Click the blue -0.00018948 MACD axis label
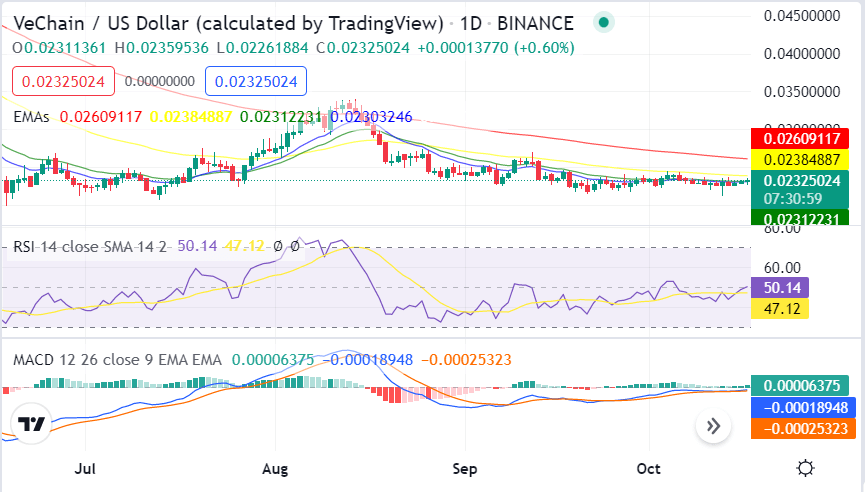This screenshot has width=865, height=492. (x=803, y=408)
